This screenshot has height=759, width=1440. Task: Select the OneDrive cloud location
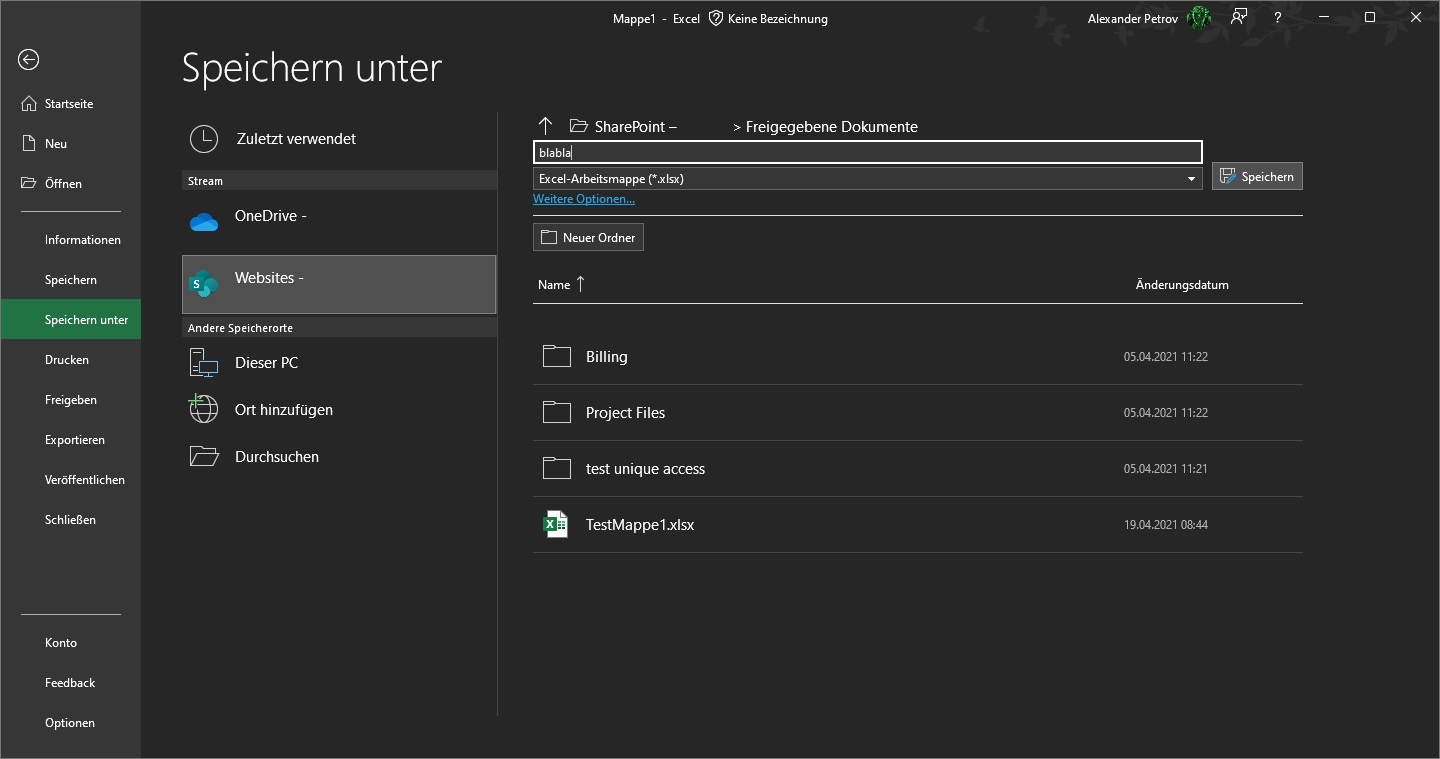coord(339,221)
